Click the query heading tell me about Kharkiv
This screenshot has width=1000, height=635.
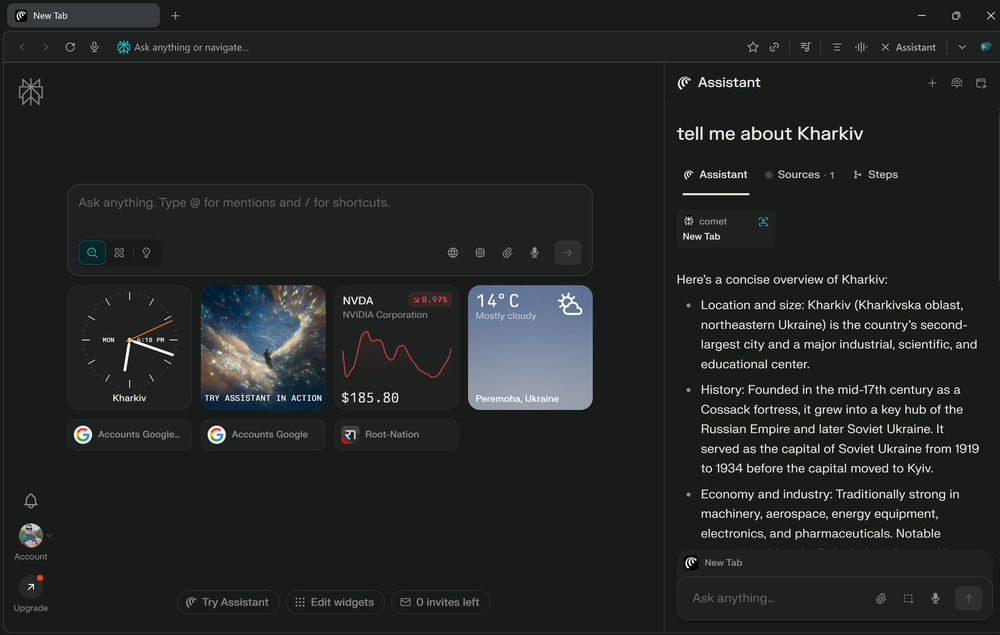point(770,134)
